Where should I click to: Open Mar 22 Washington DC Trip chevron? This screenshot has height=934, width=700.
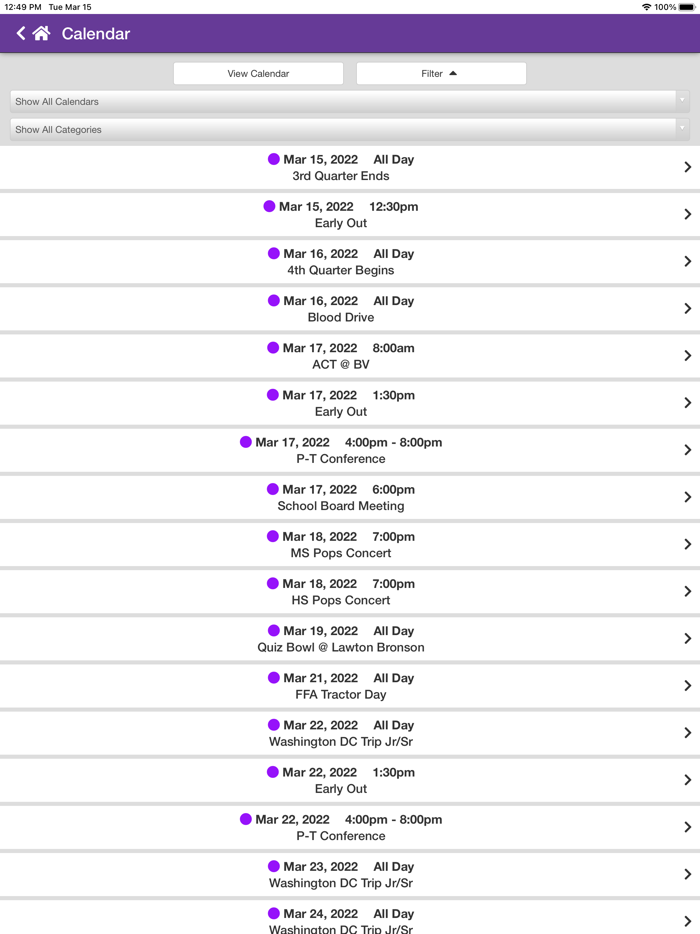687,733
